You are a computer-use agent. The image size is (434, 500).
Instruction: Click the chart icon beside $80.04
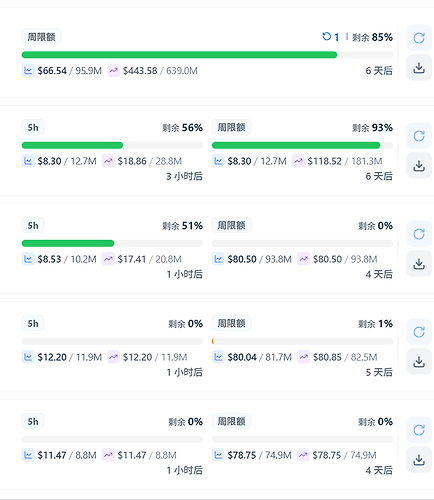(218, 357)
